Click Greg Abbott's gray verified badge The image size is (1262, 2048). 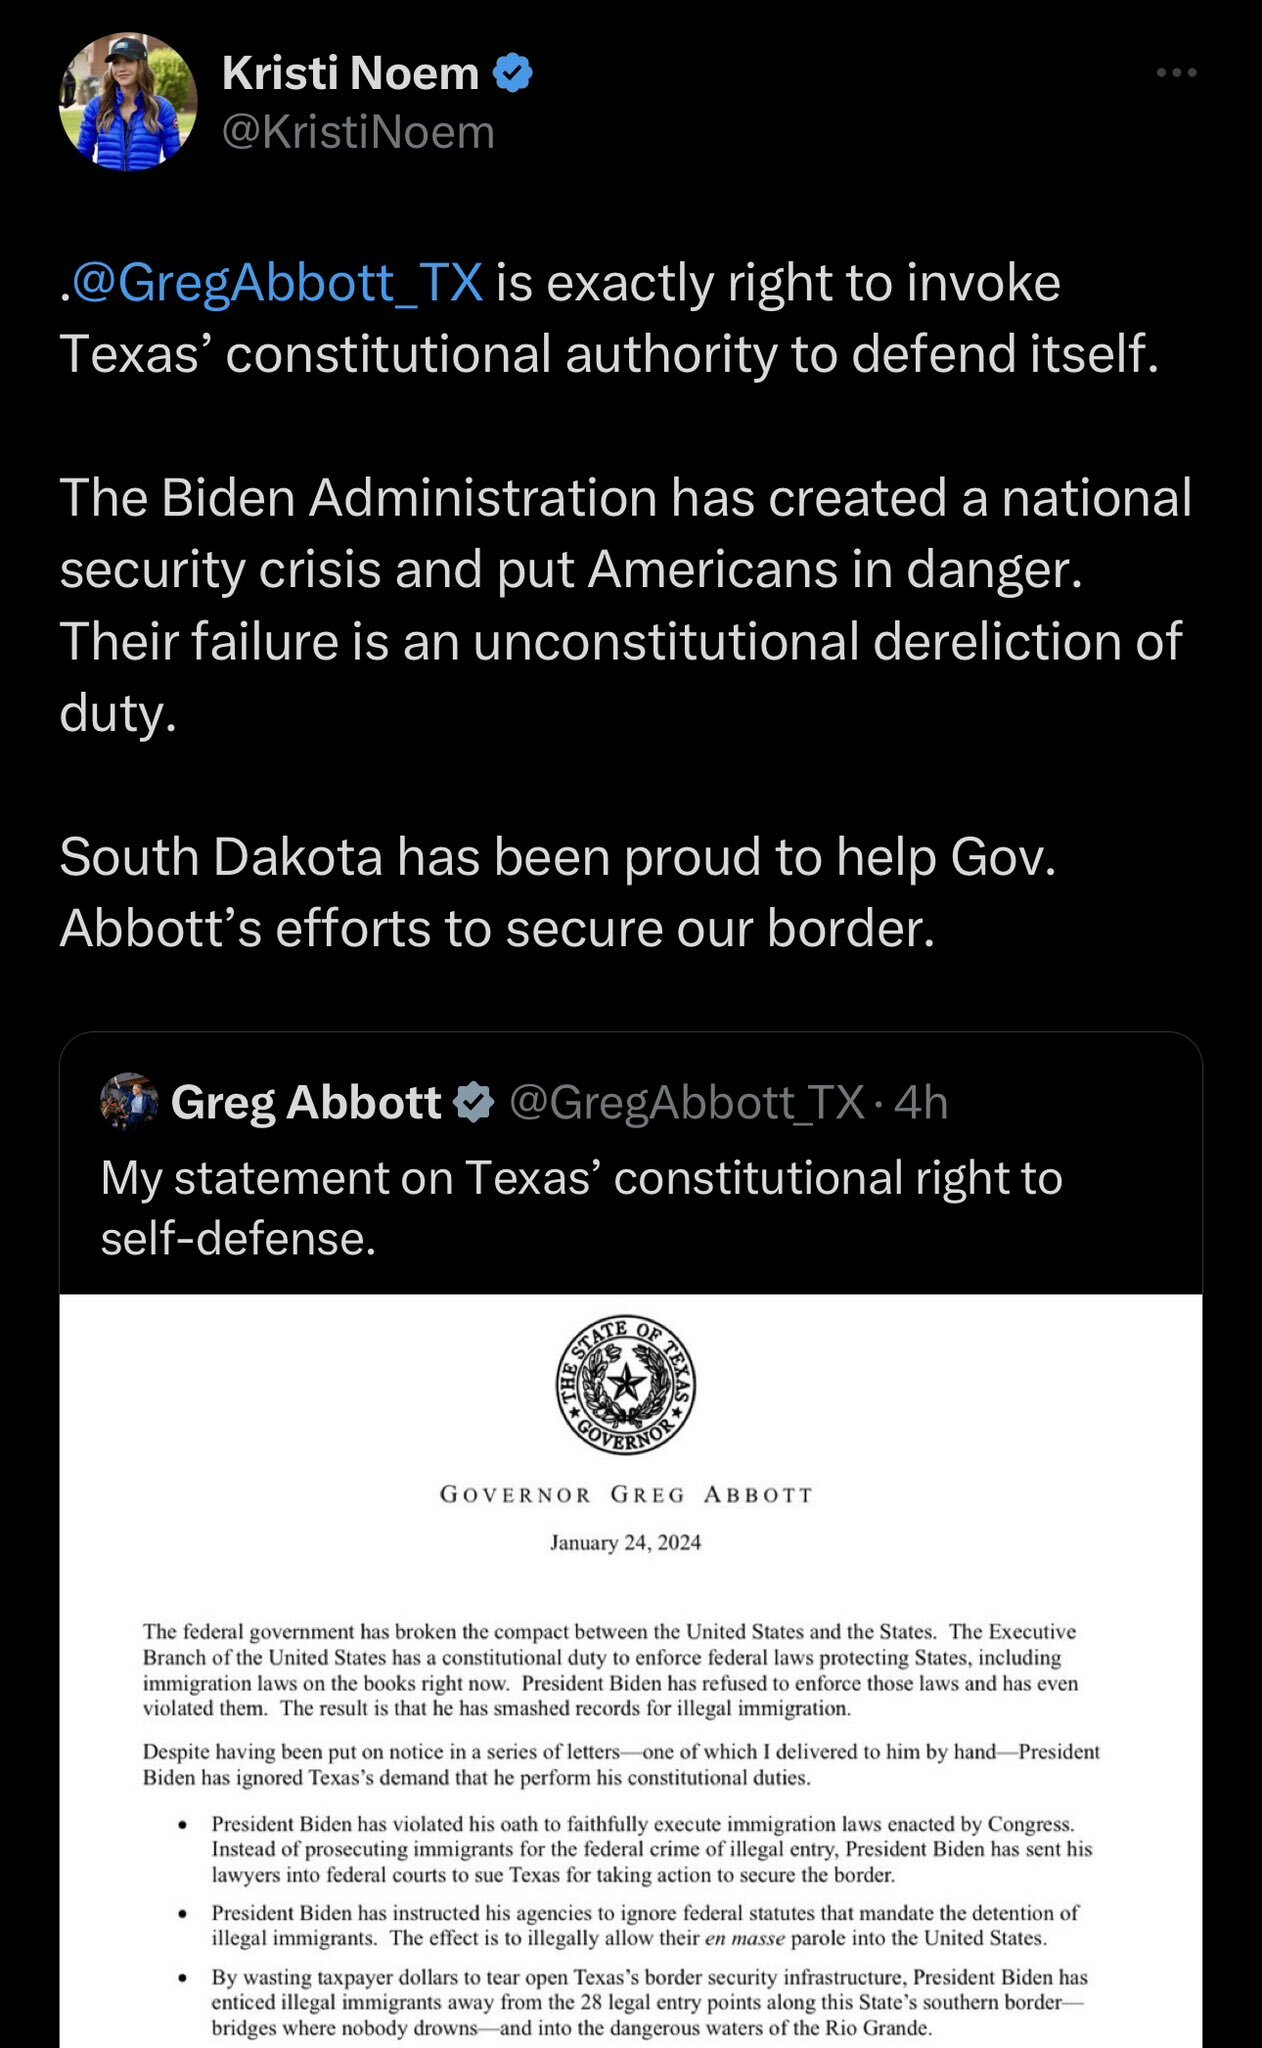pyautogui.click(x=474, y=1102)
